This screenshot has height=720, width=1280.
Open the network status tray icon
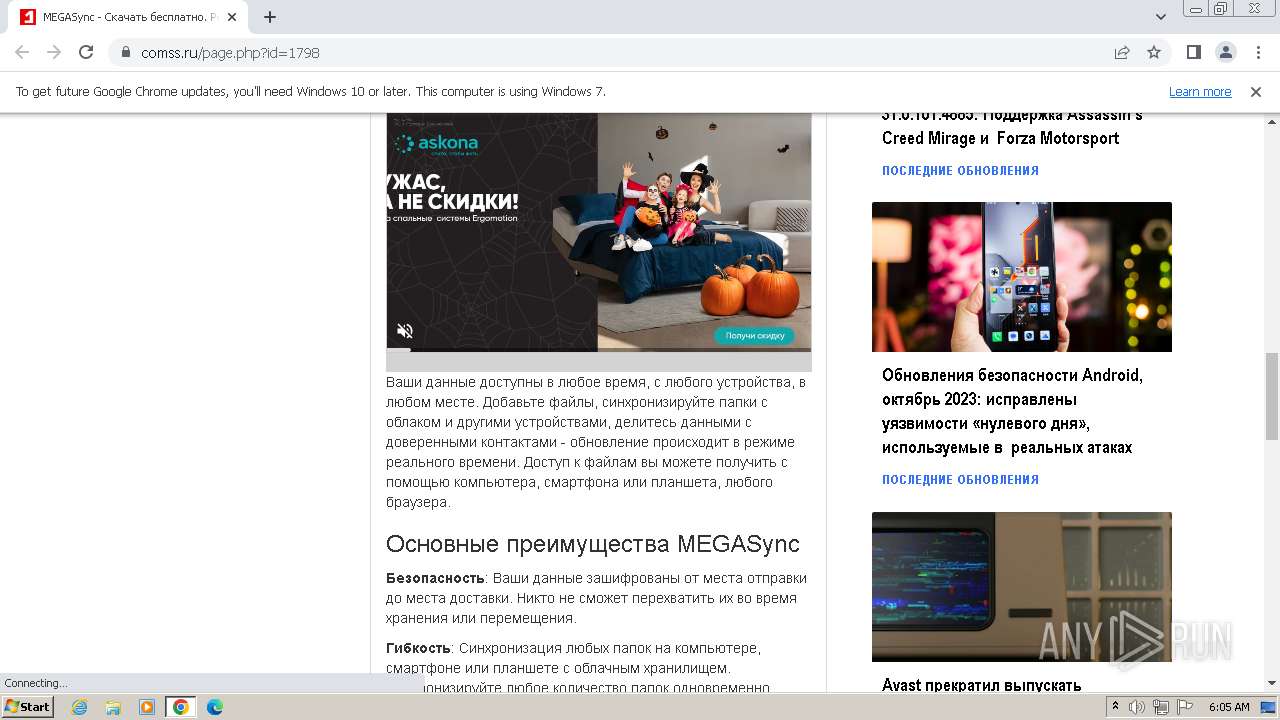pos(1161,707)
